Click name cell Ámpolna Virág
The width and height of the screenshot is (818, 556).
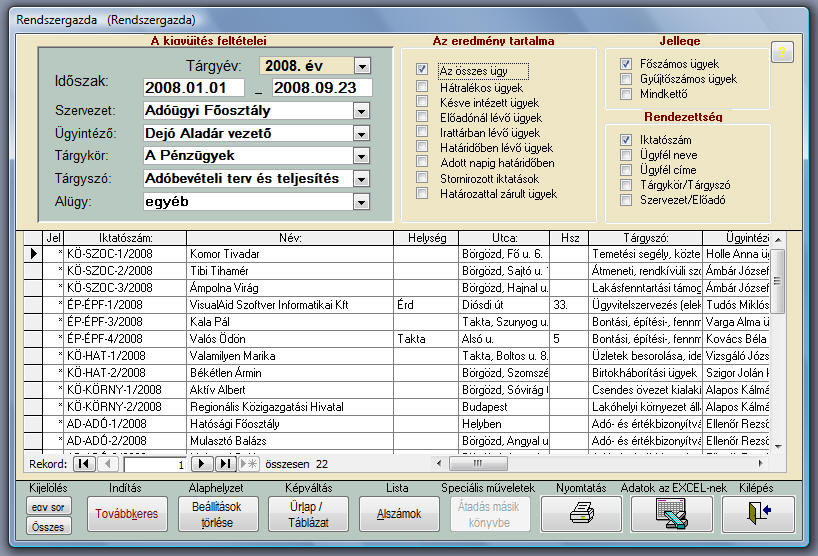(x=290, y=288)
